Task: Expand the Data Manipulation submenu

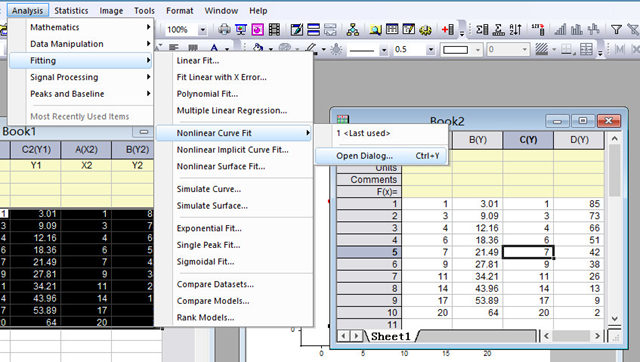Action: 81,44
